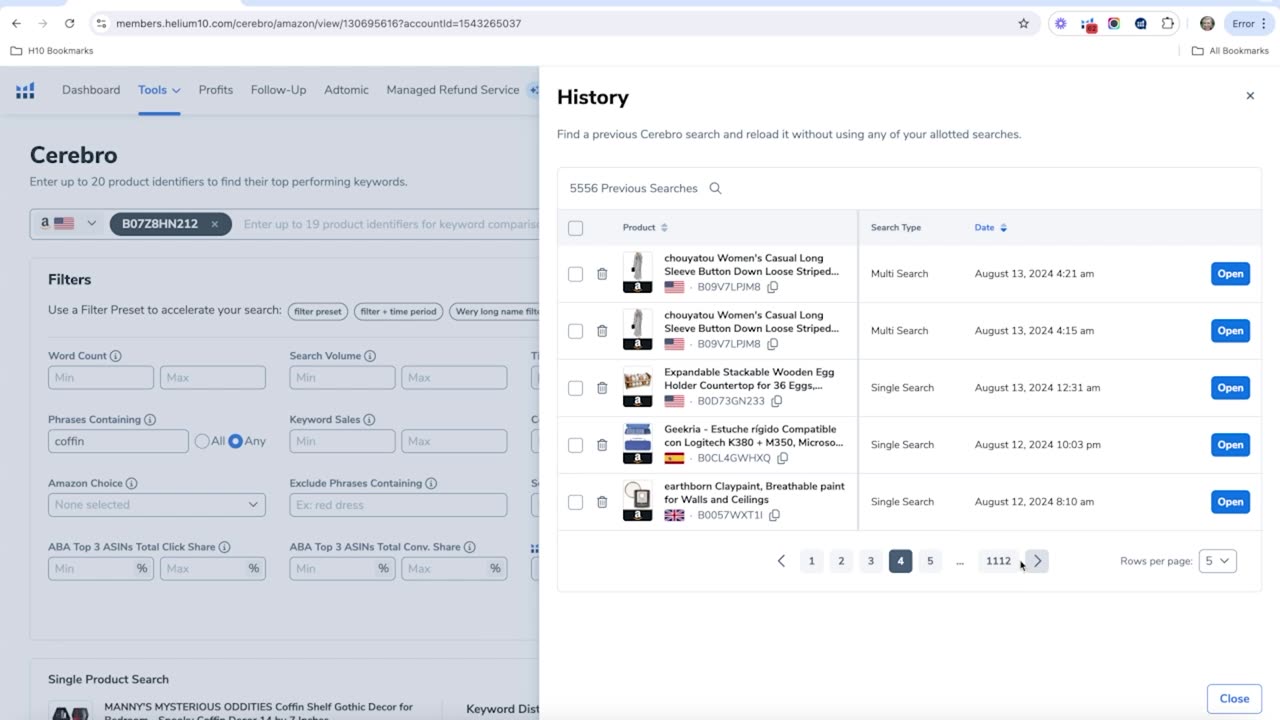Select the Any radio for phrases

pos(236,441)
